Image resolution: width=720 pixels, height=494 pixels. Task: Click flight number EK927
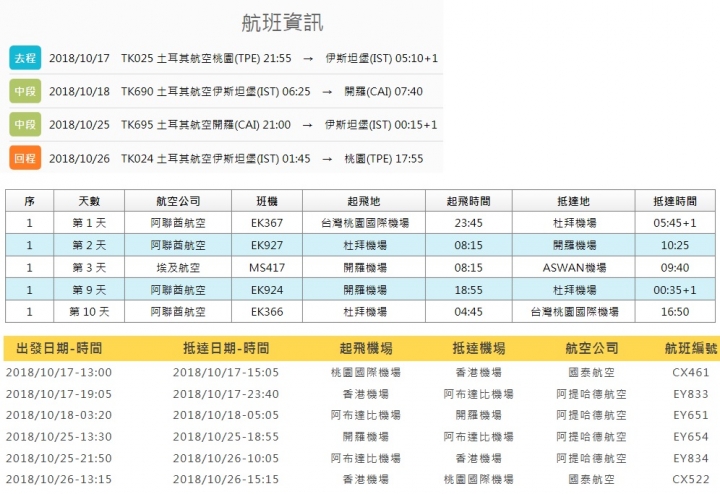tap(267, 245)
